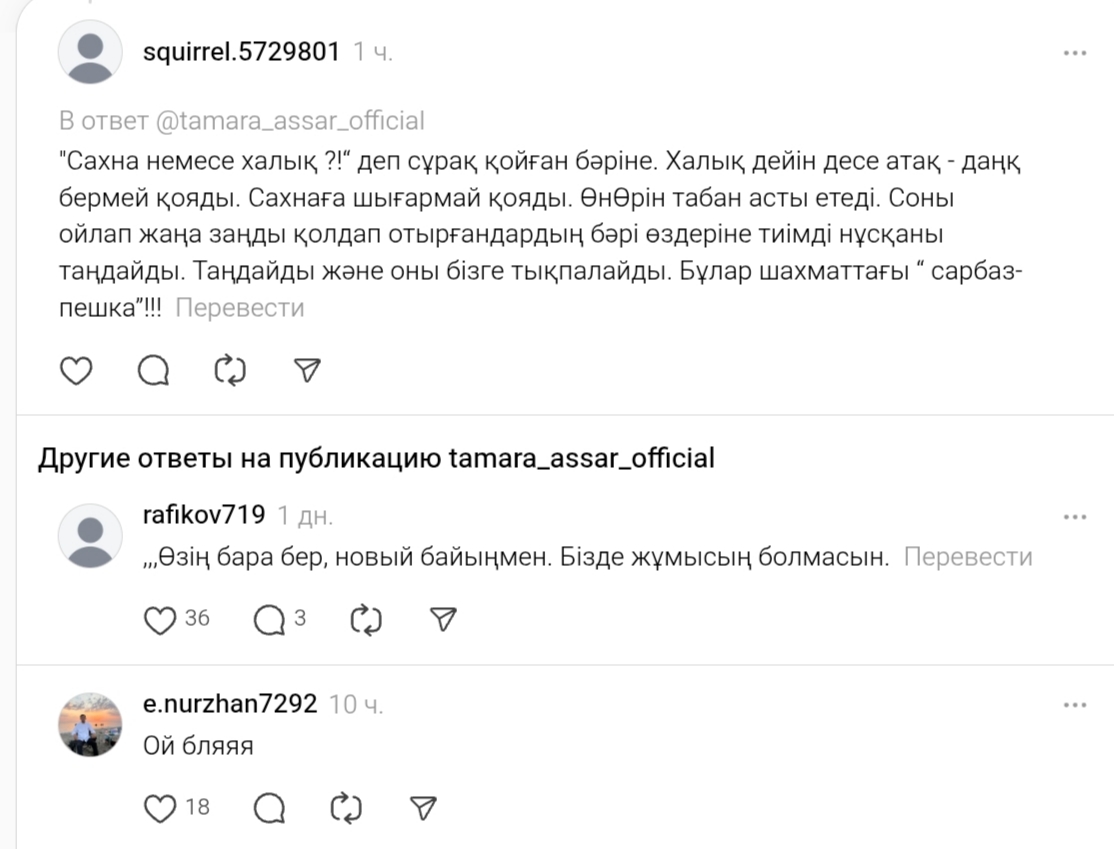The image size is (1114, 849).
Task: Translate the rafikov719 comment
Action: click(x=967, y=557)
